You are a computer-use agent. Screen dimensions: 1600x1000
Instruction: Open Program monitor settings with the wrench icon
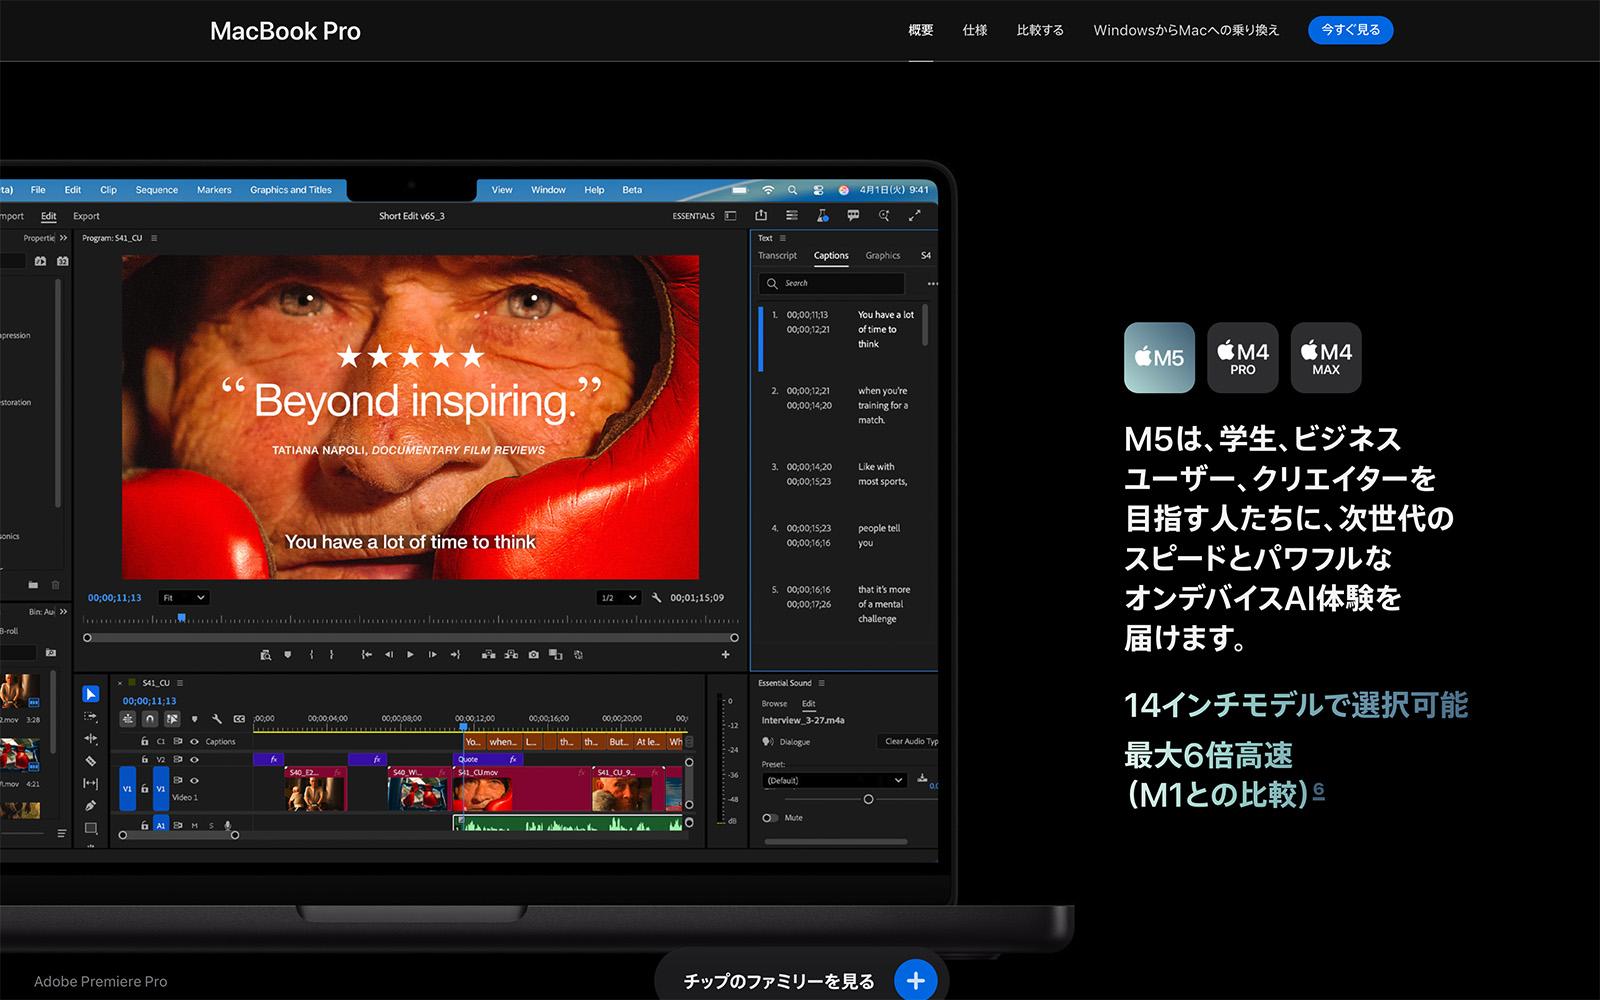pyautogui.click(x=655, y=597)
